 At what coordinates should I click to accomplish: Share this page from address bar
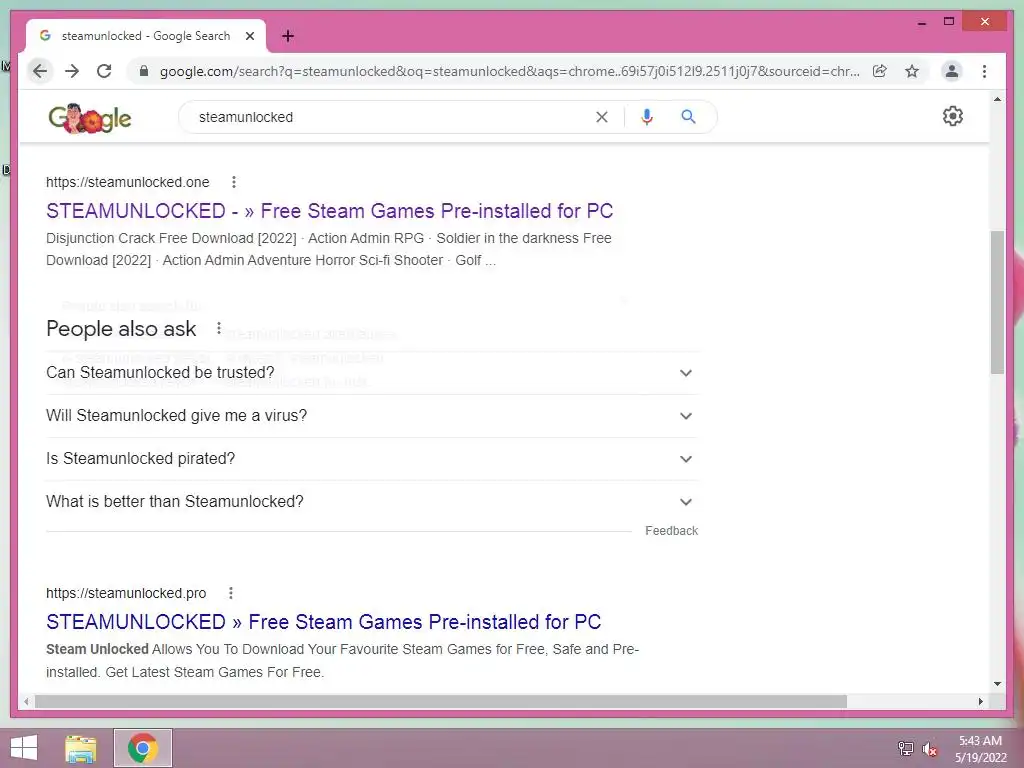tap(880, 71)
